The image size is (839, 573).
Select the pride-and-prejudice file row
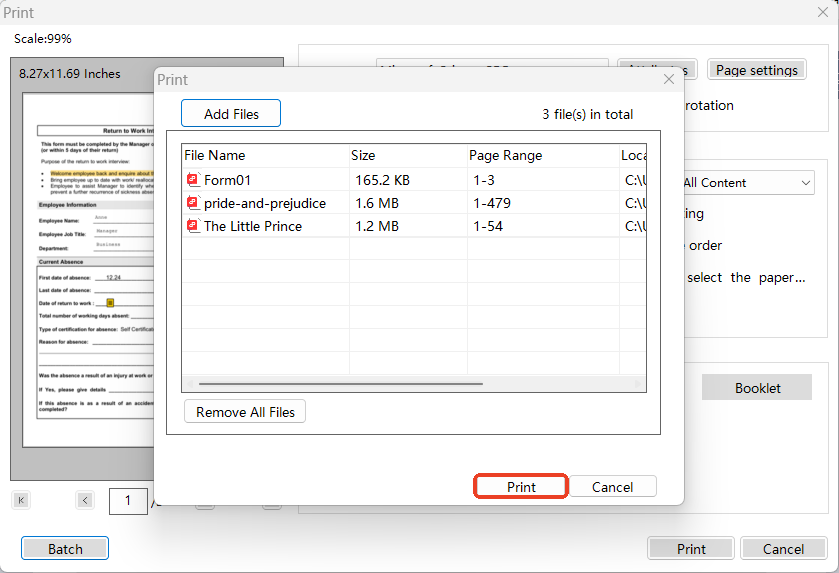pyautogui.click(x=414, y=203)
